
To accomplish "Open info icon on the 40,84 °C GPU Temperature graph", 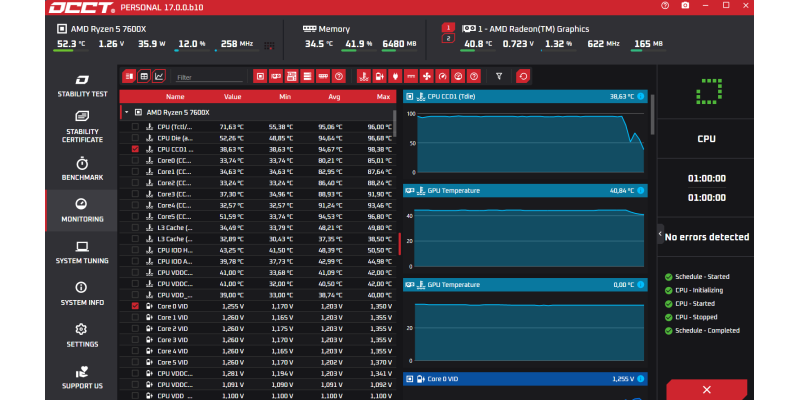I will pyautogui.click(x=640, y=190).
